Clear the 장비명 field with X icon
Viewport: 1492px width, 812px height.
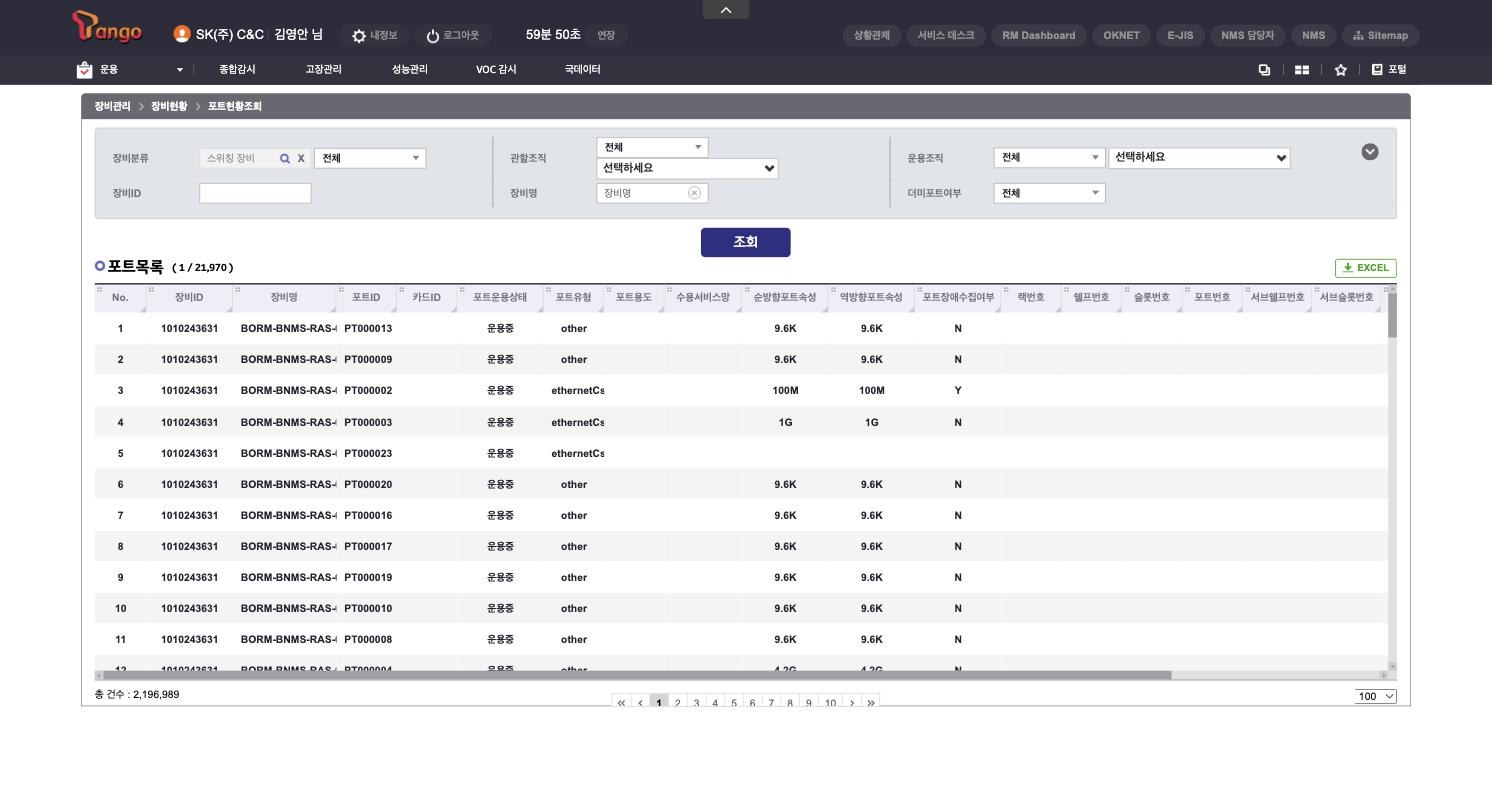tap(694, 193)
